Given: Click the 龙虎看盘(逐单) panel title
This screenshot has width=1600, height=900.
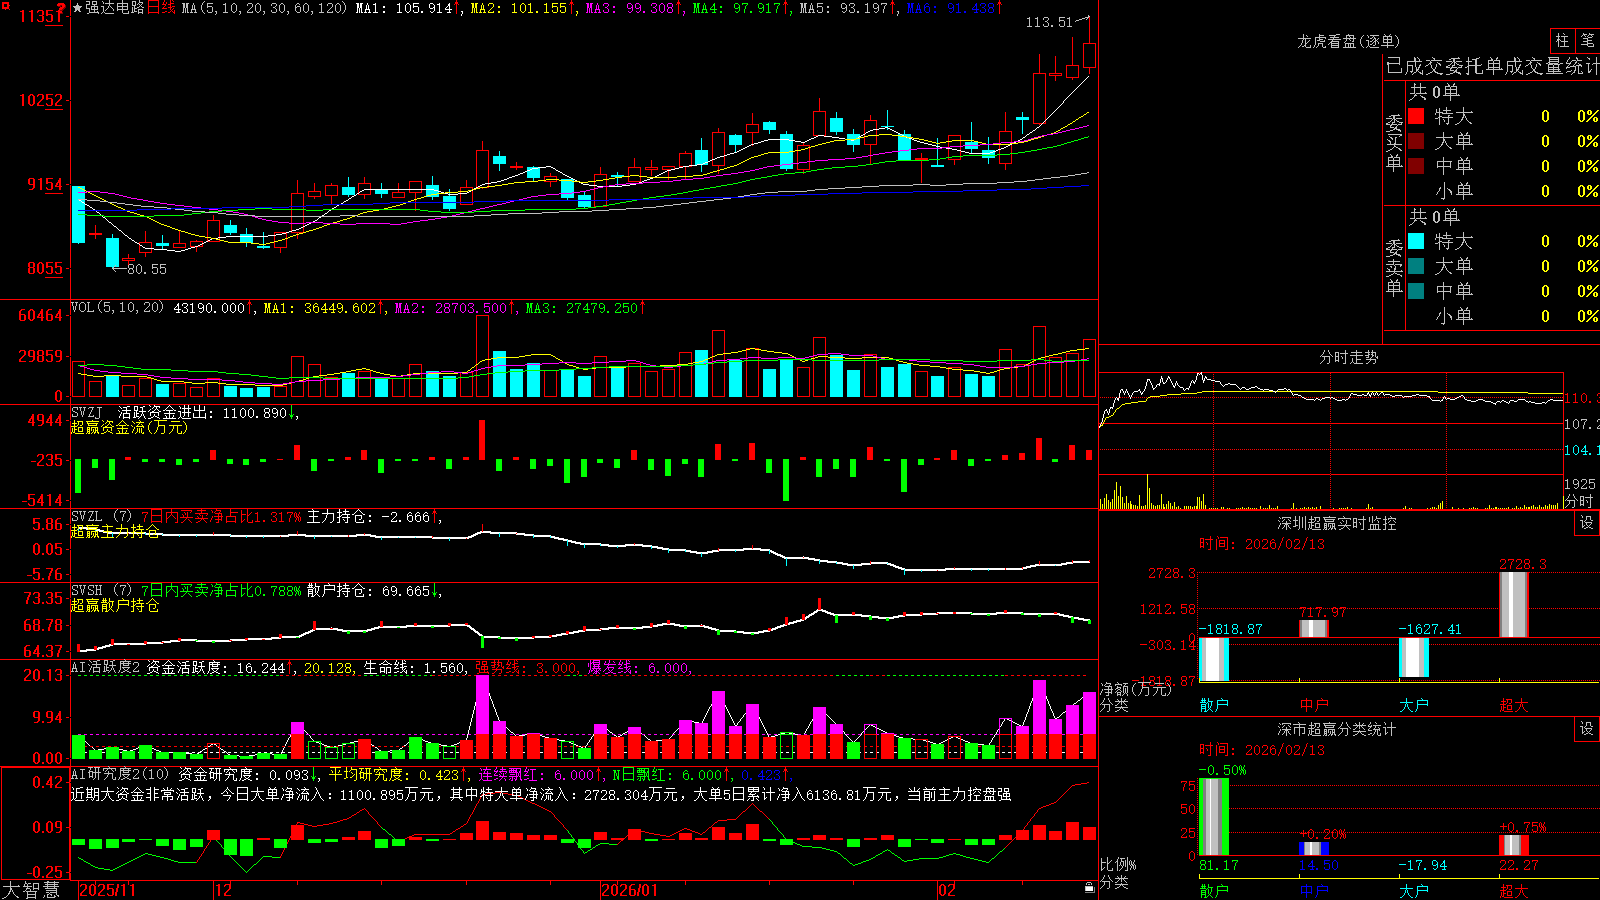Looking at the screenshot, I should (1348, 41).
